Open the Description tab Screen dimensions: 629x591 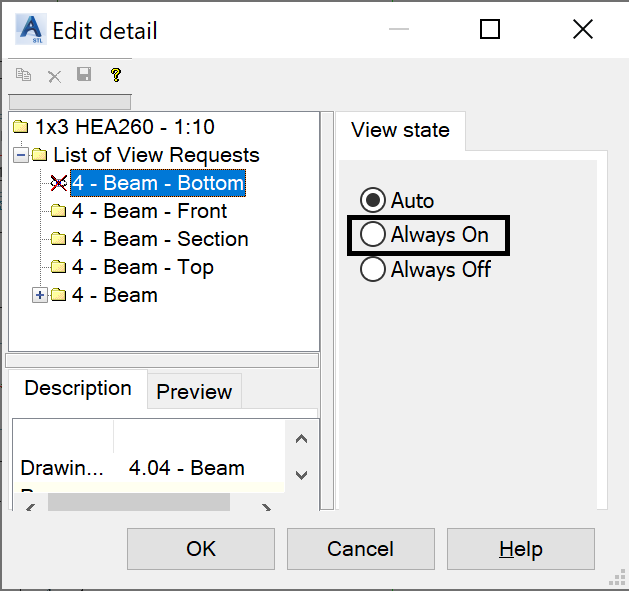78,388
